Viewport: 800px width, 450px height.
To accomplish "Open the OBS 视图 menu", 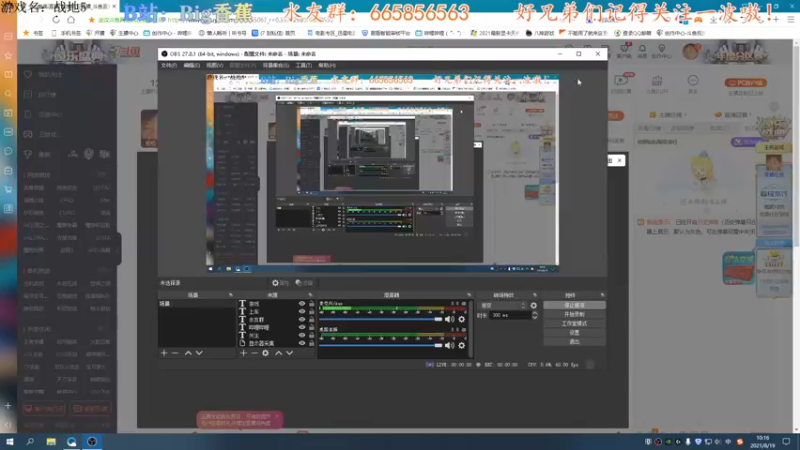I will click(214, 65).
